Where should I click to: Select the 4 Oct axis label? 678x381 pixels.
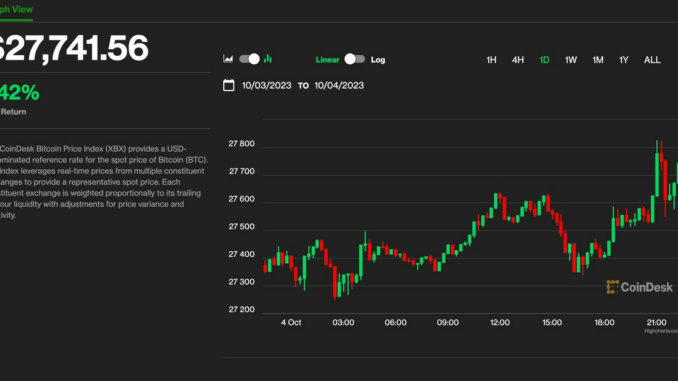point(291,323)
